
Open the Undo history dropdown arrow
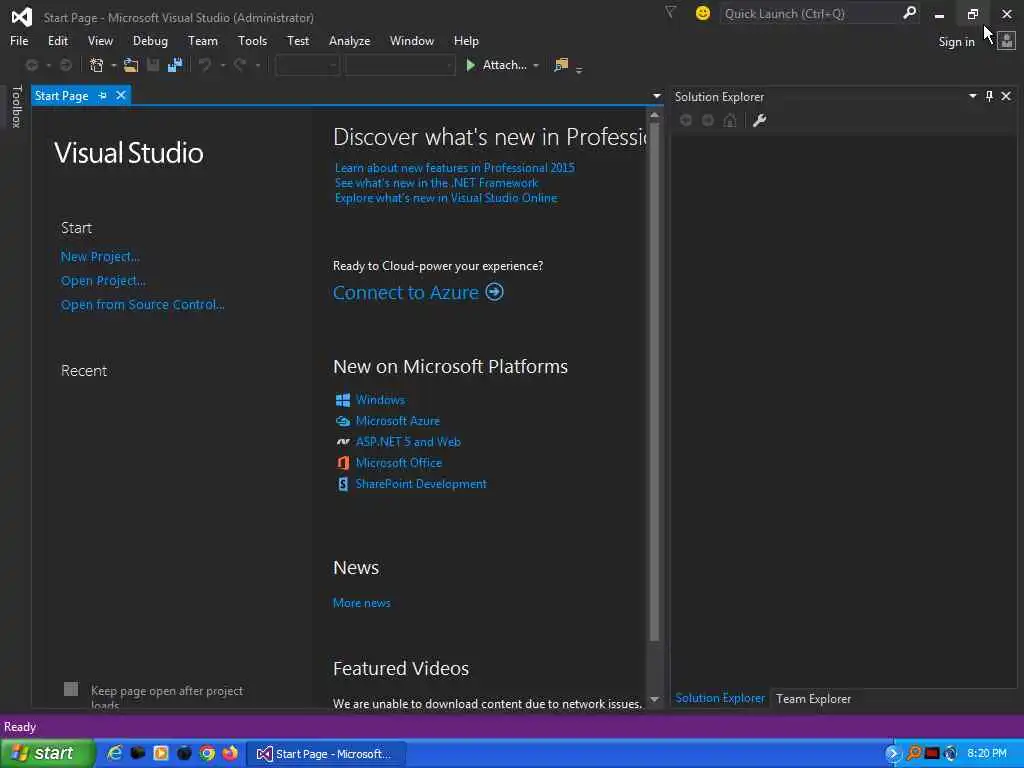click(x=223, y=65)
